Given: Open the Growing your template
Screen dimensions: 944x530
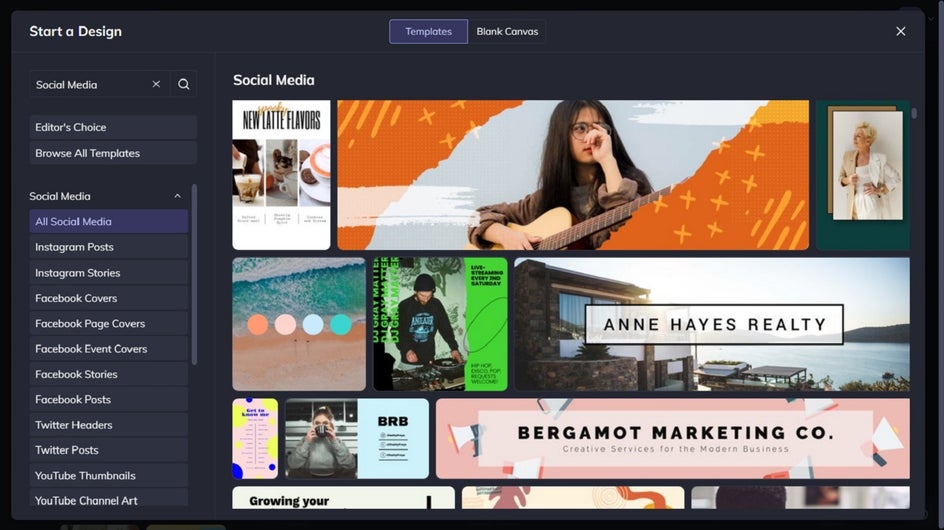Looking at the screenshot, I should 343,497.
